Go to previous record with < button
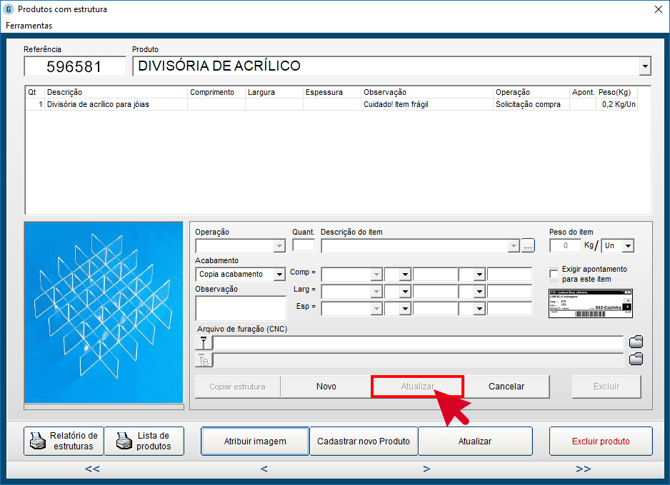670x485 pixels. 264,469
